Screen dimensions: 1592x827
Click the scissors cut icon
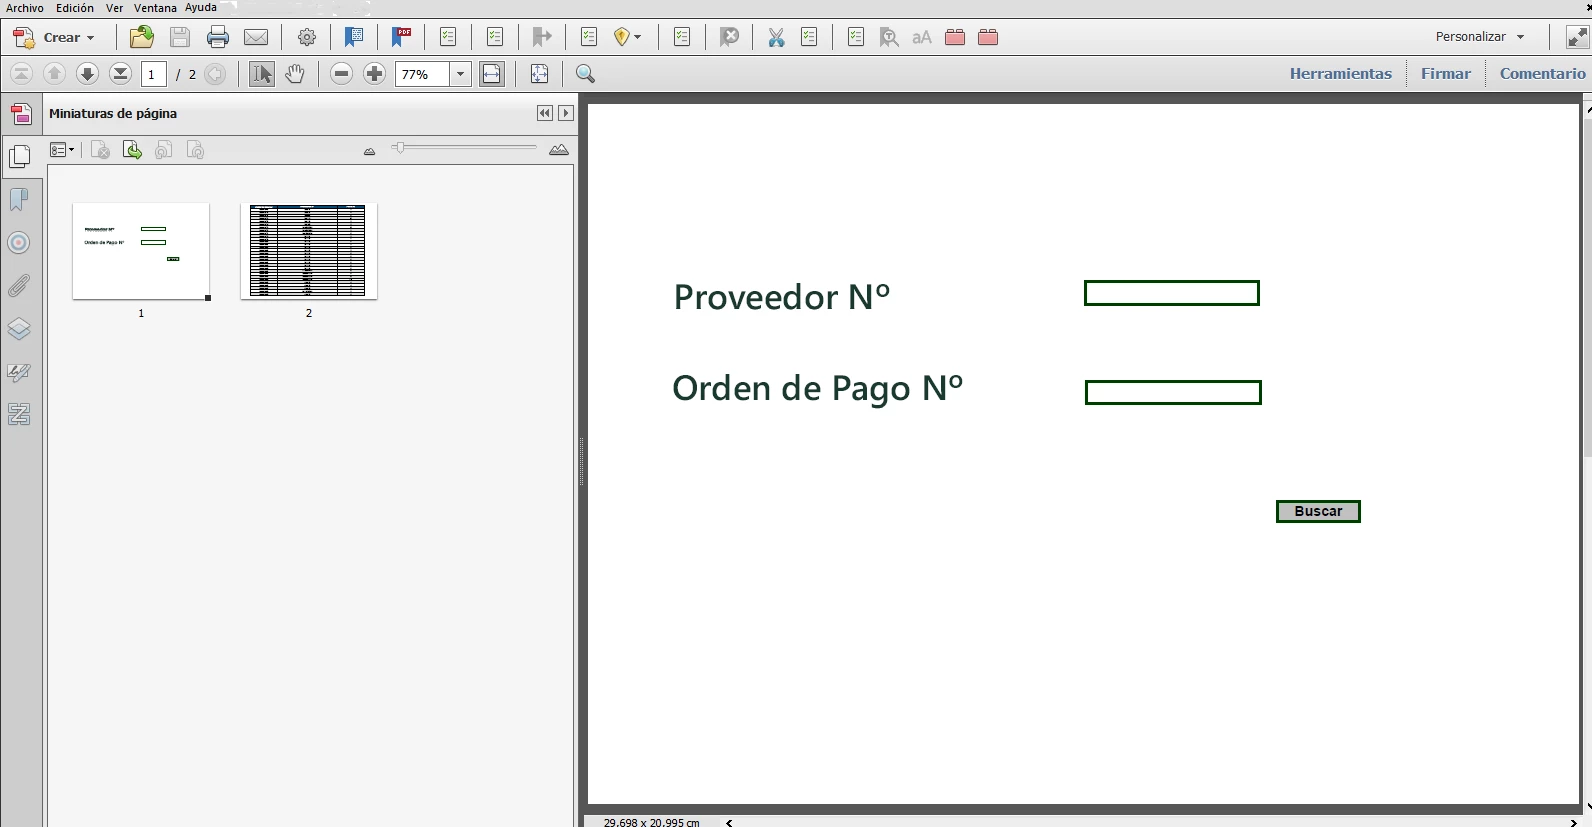(x=776, y=37)
